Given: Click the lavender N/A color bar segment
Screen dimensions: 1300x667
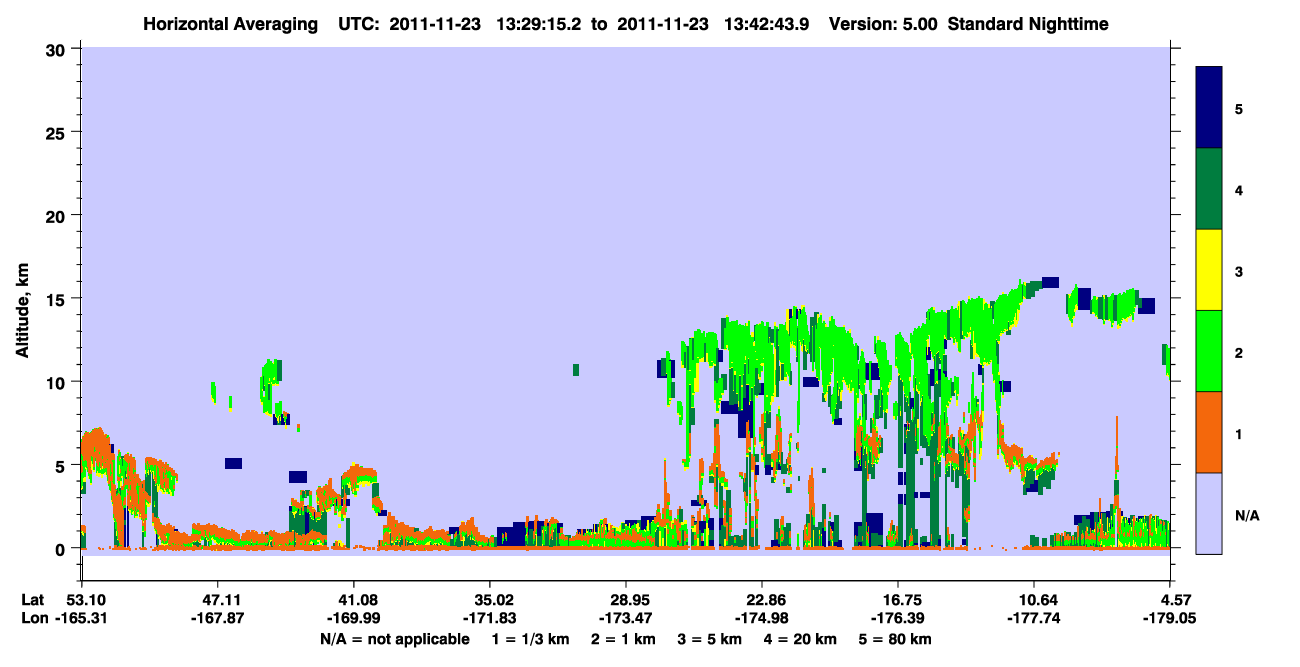Looking at the screenshot, I should coord(1209,513).
